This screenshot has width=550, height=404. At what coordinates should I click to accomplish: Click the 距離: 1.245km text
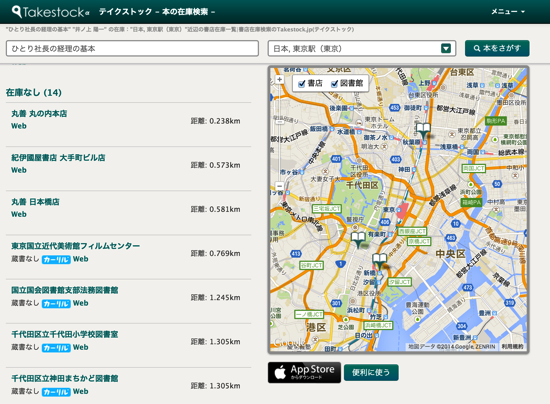pyautogui.click(x=215, y=298)
